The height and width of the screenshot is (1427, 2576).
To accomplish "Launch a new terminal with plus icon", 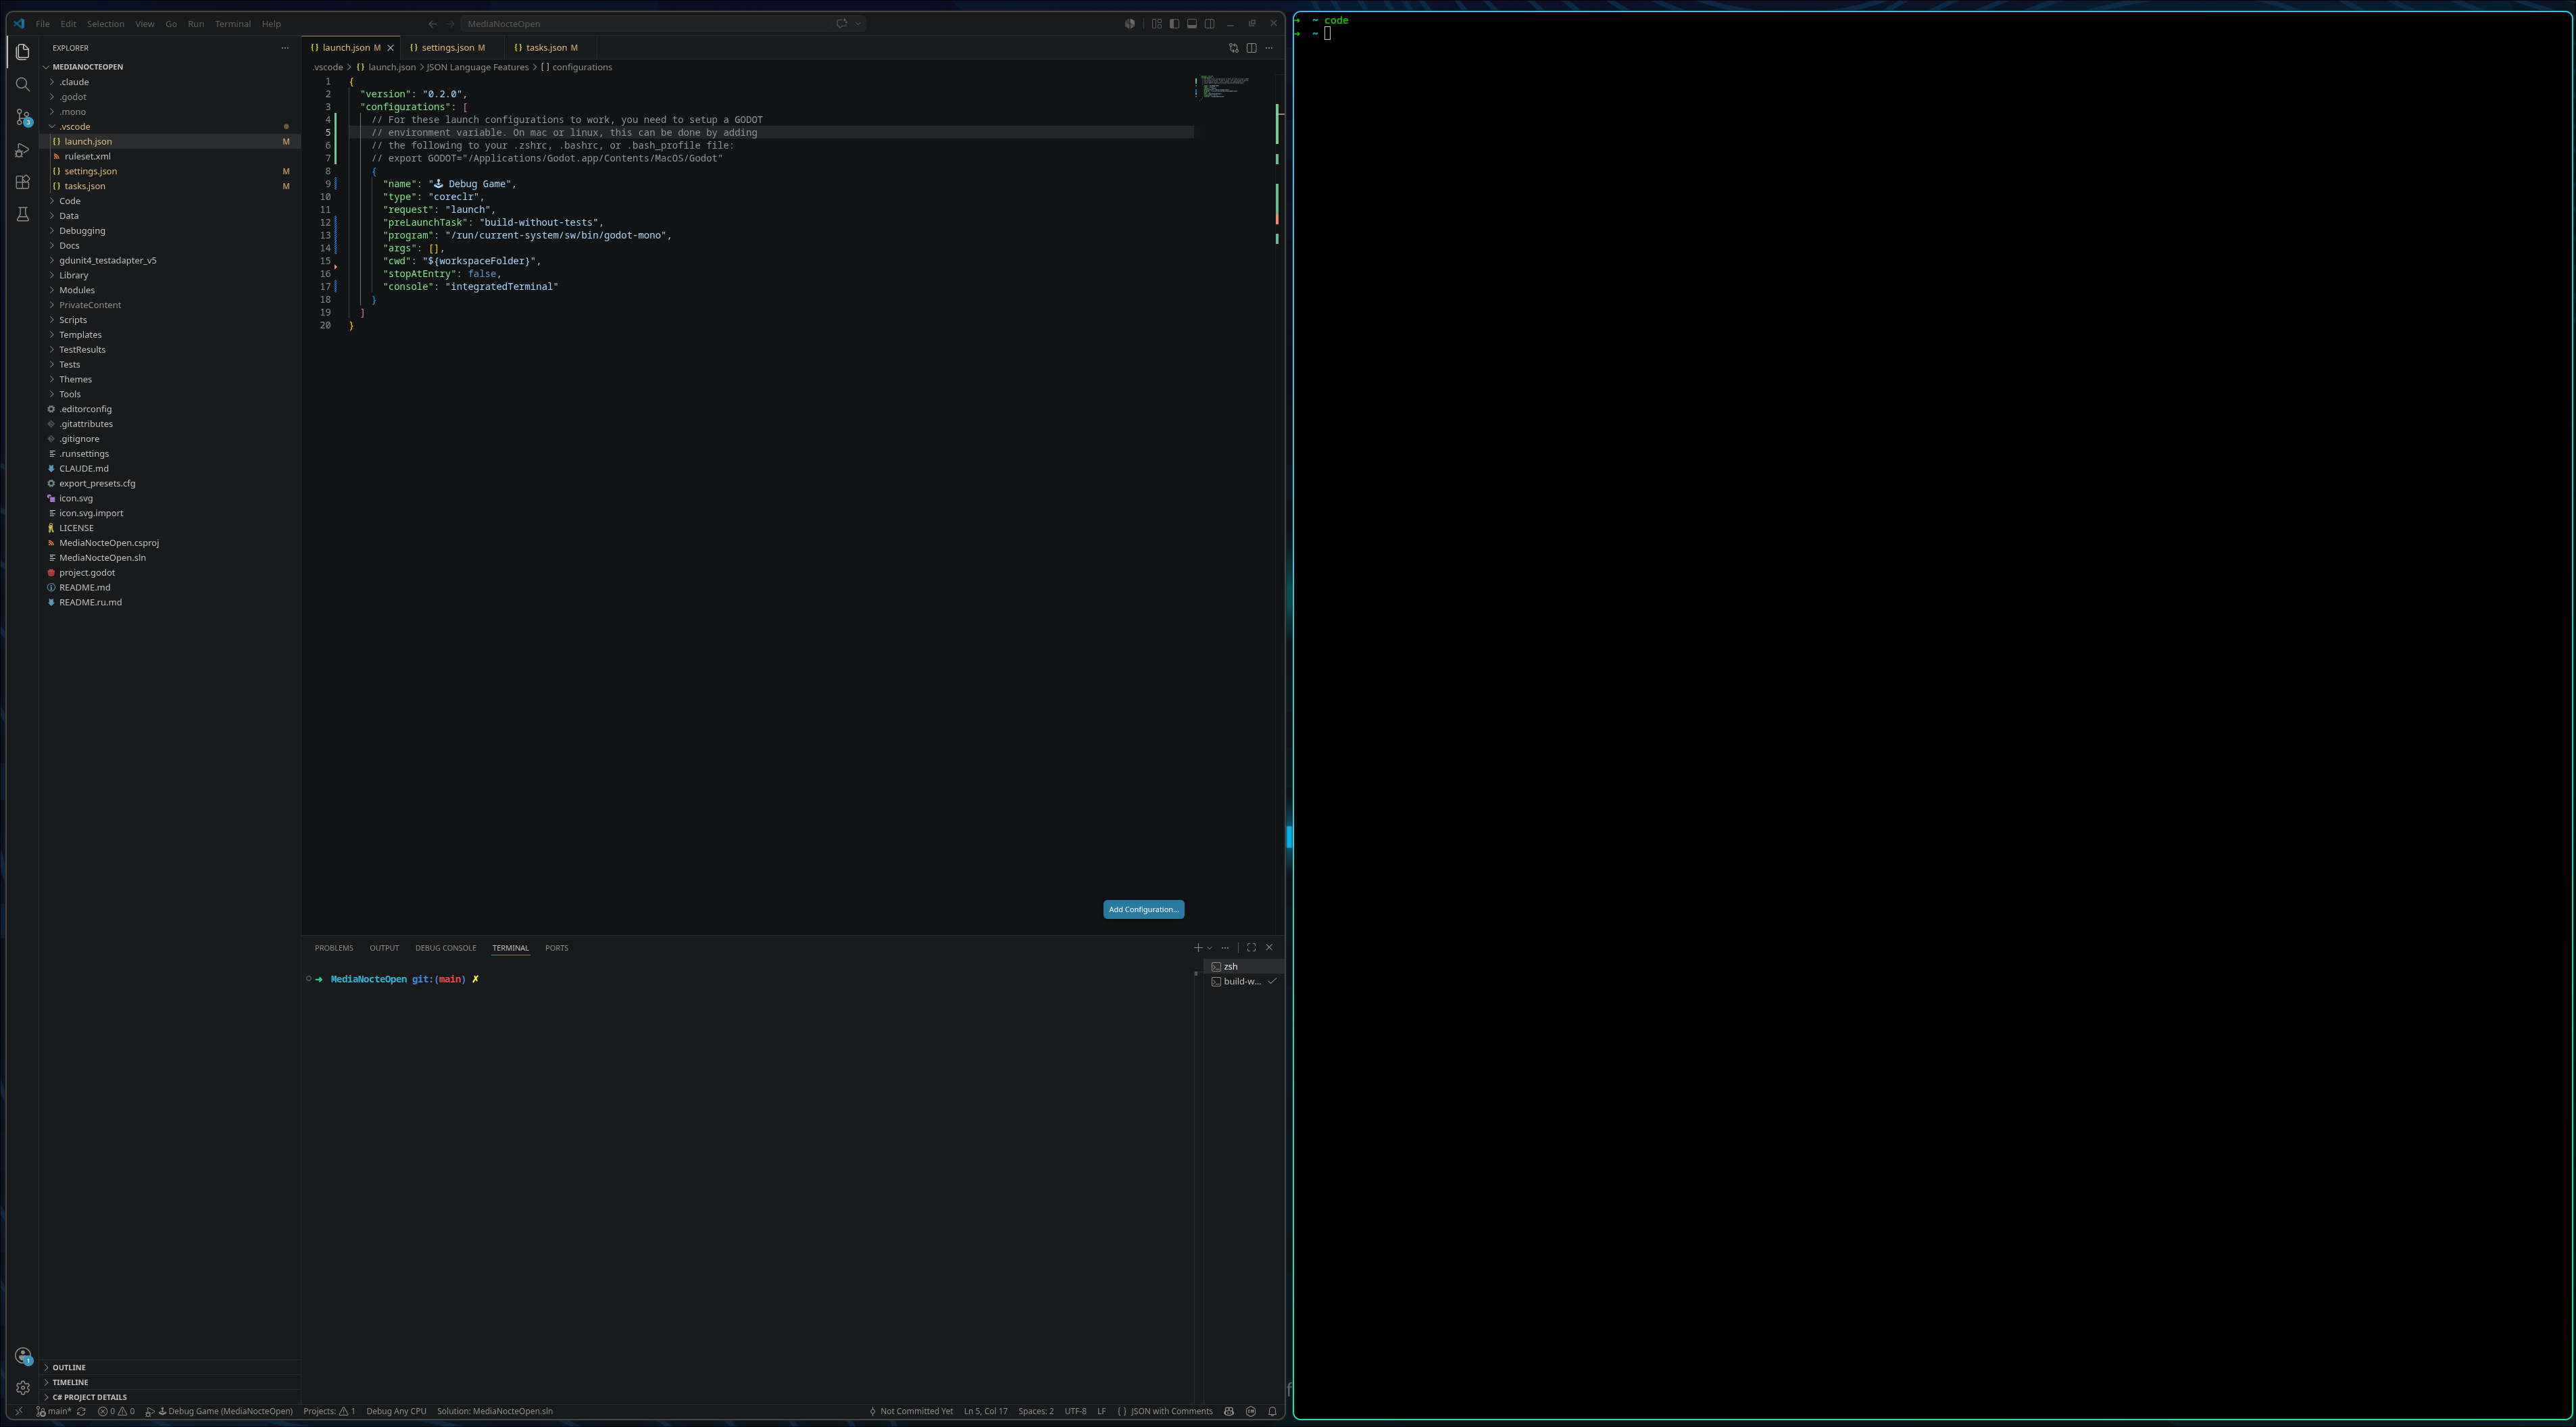I will 1197,948.
